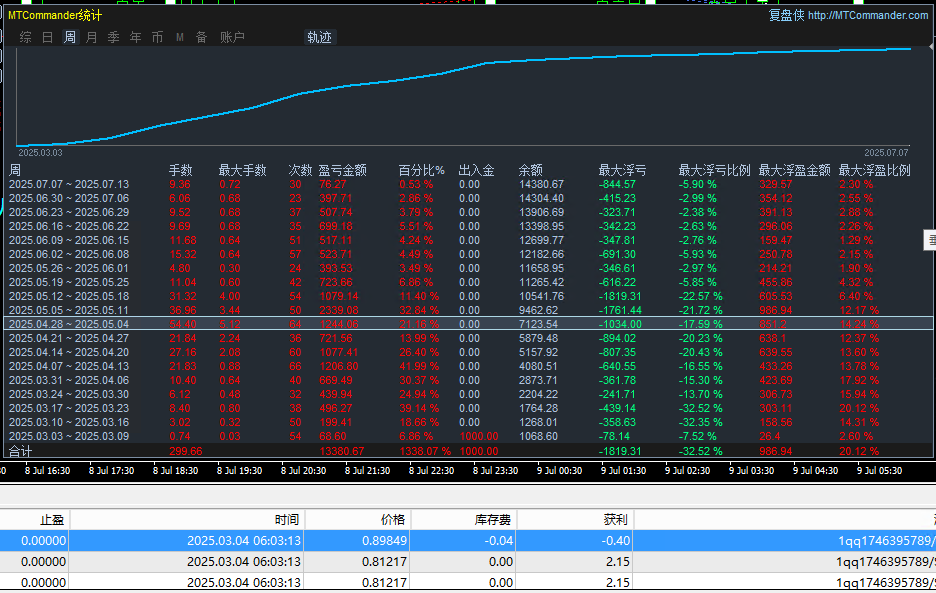Click the 复盘侠 label
Viewport: 936px width, 593px height.
coord(786,16)
